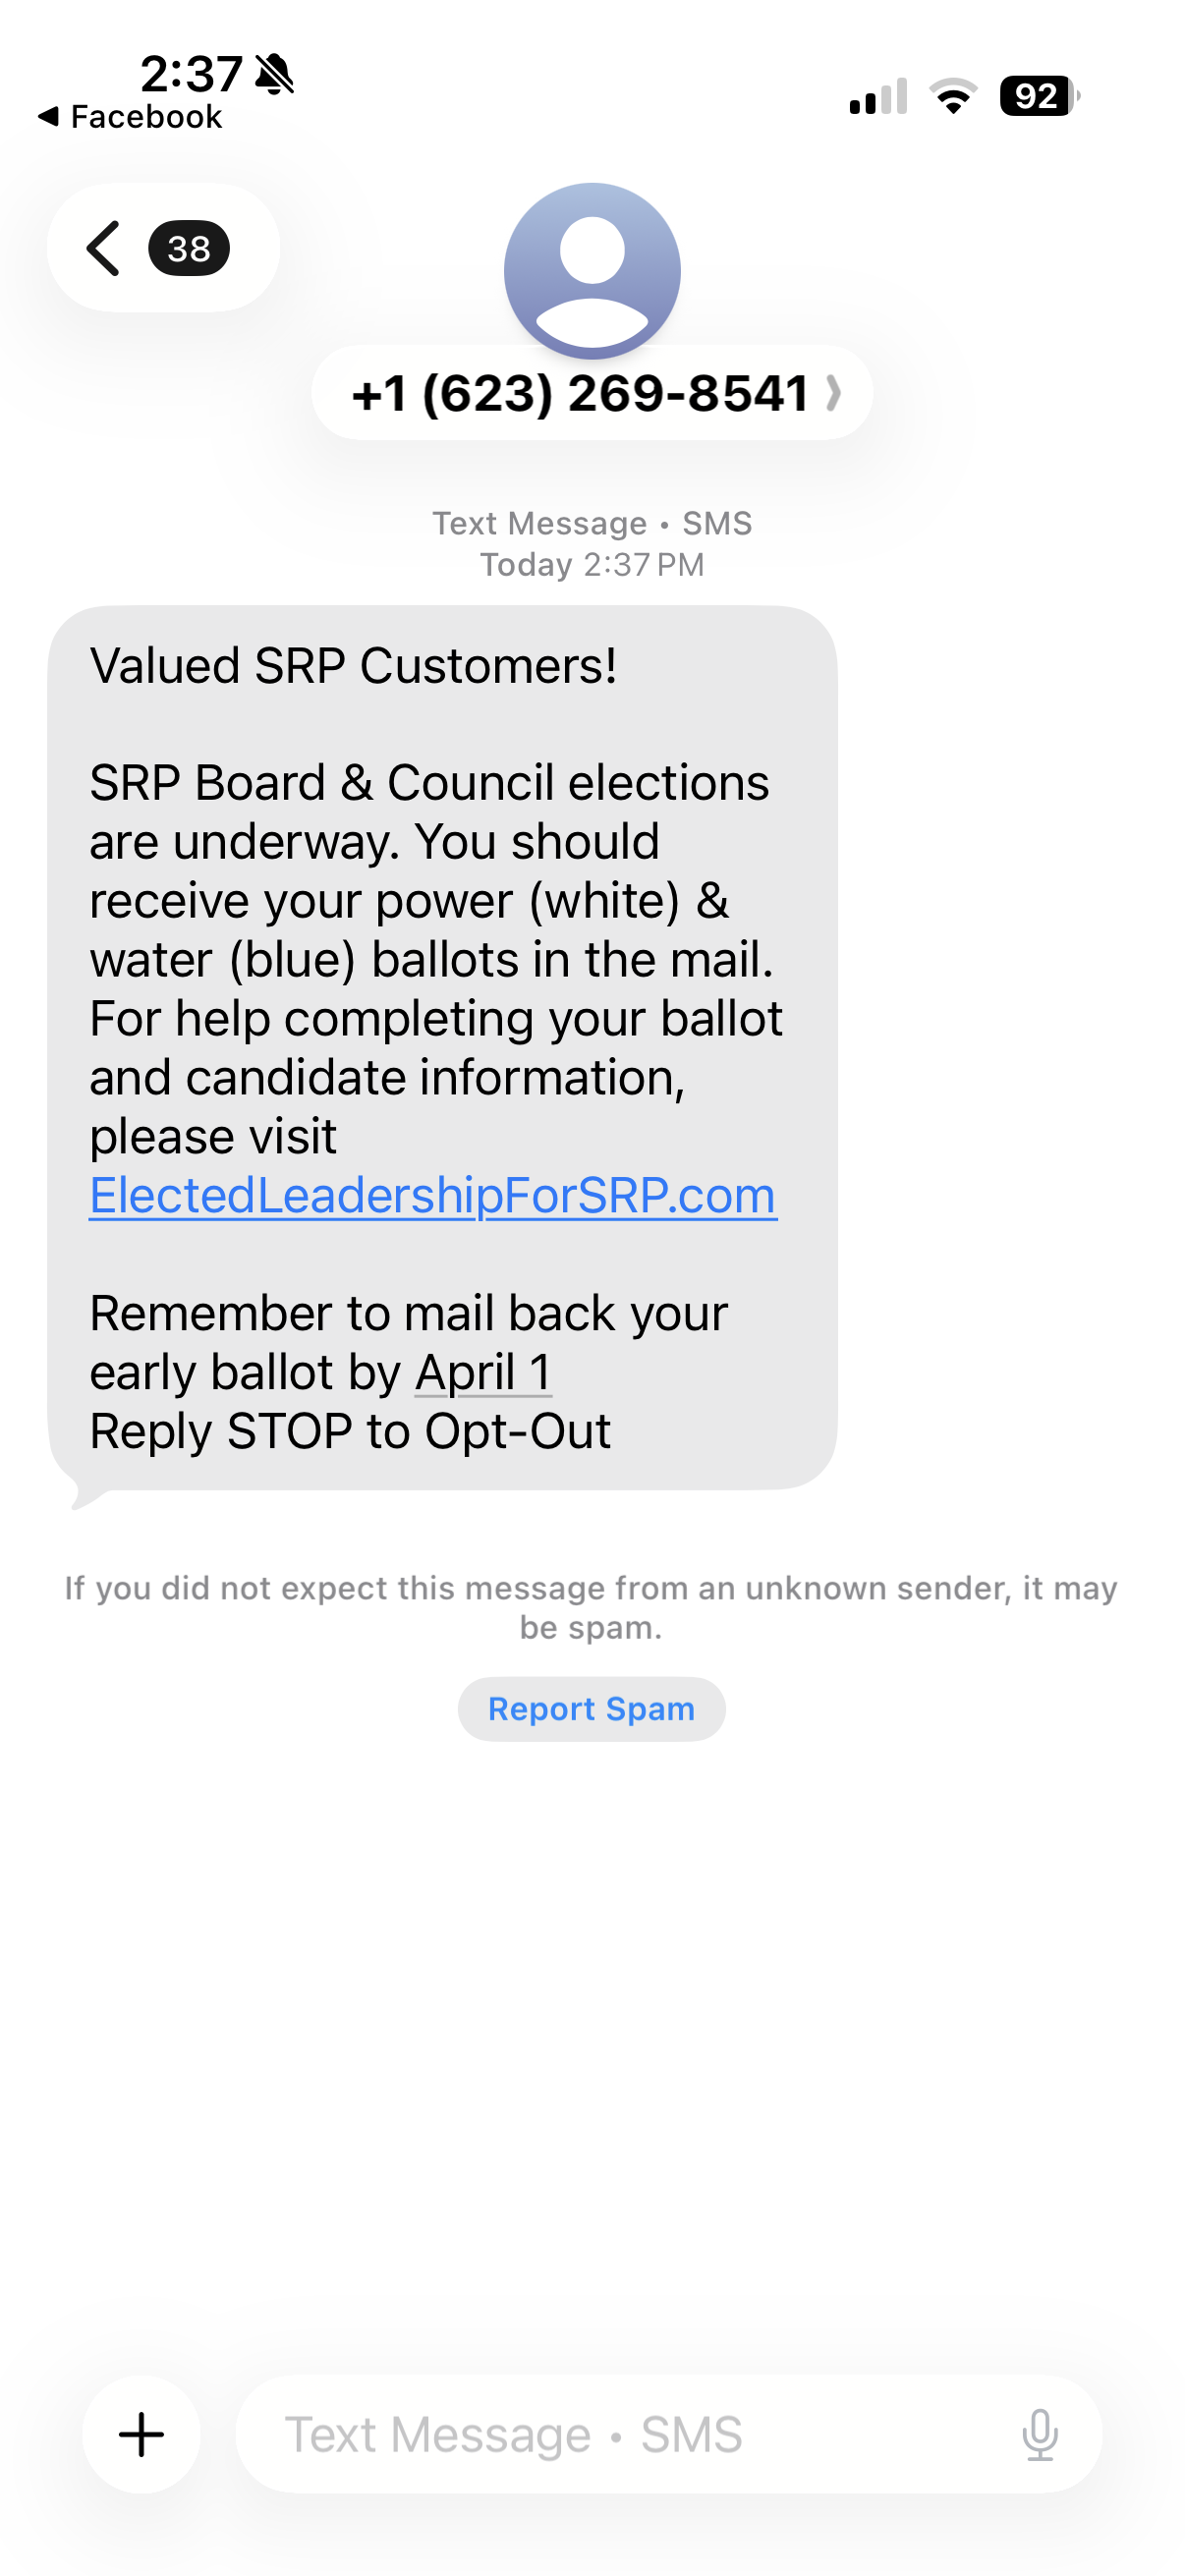Open the ElectedLeadershipForSRP.com link
The height and width of the screenshot is (2576, 1185).
(x=433, y=1195)
